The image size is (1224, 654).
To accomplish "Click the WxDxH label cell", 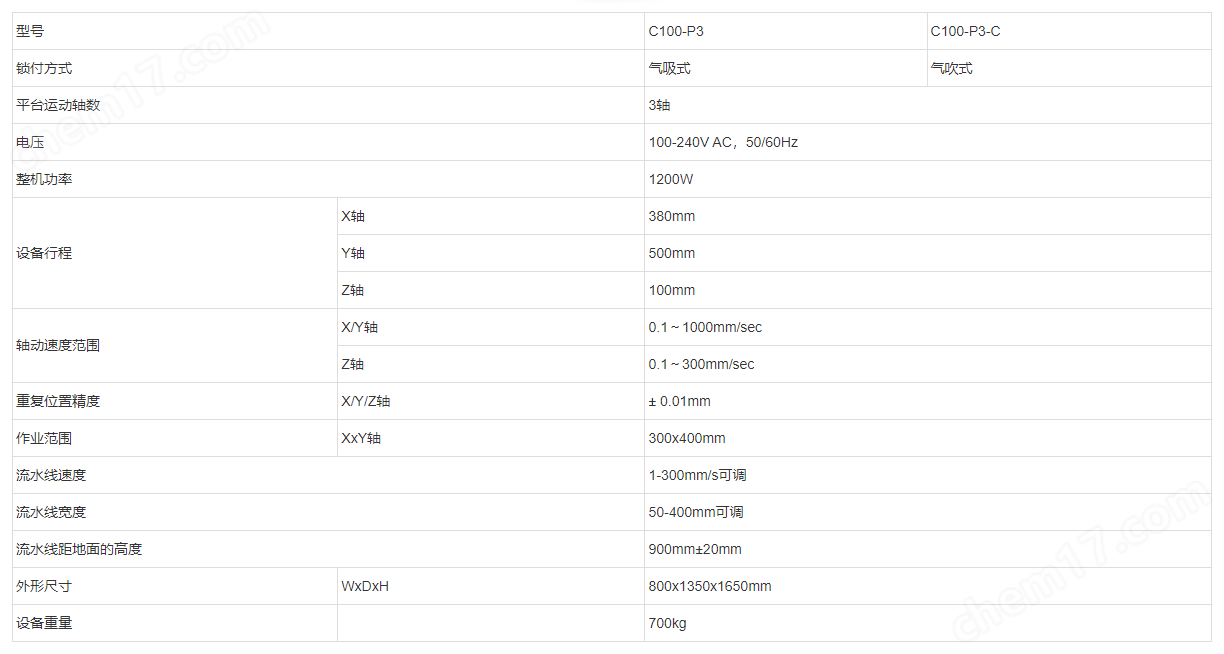I will 365,587.
